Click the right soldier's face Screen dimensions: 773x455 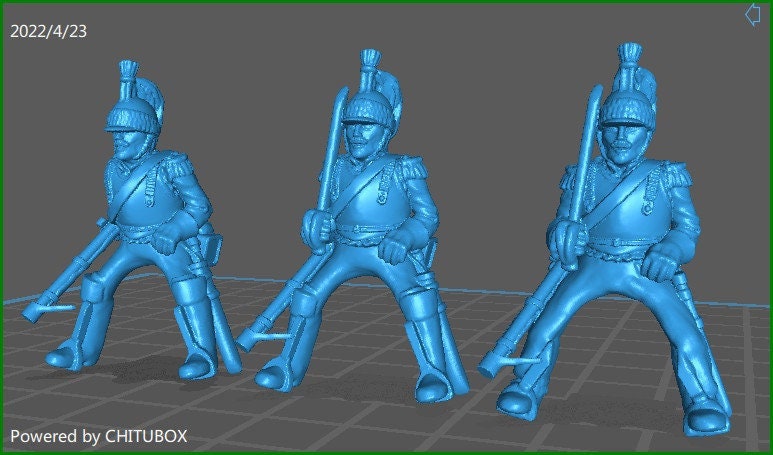(x=622, y=138)
